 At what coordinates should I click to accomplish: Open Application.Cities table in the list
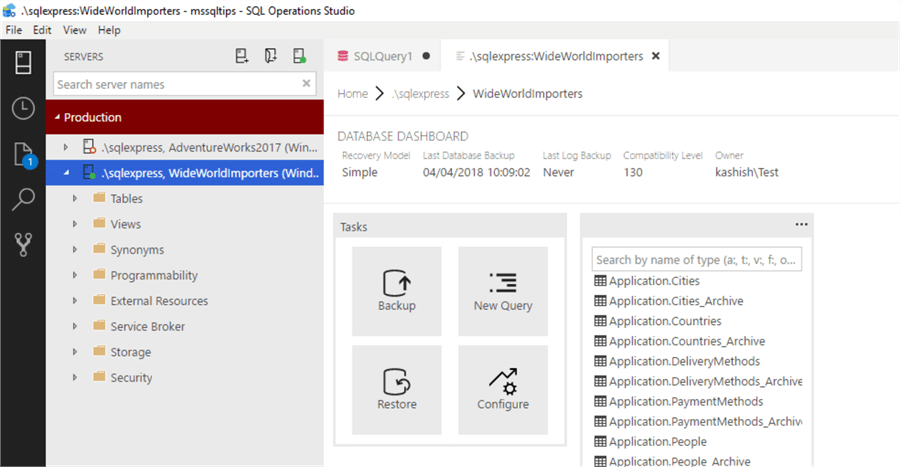click(x=655, y=281)
